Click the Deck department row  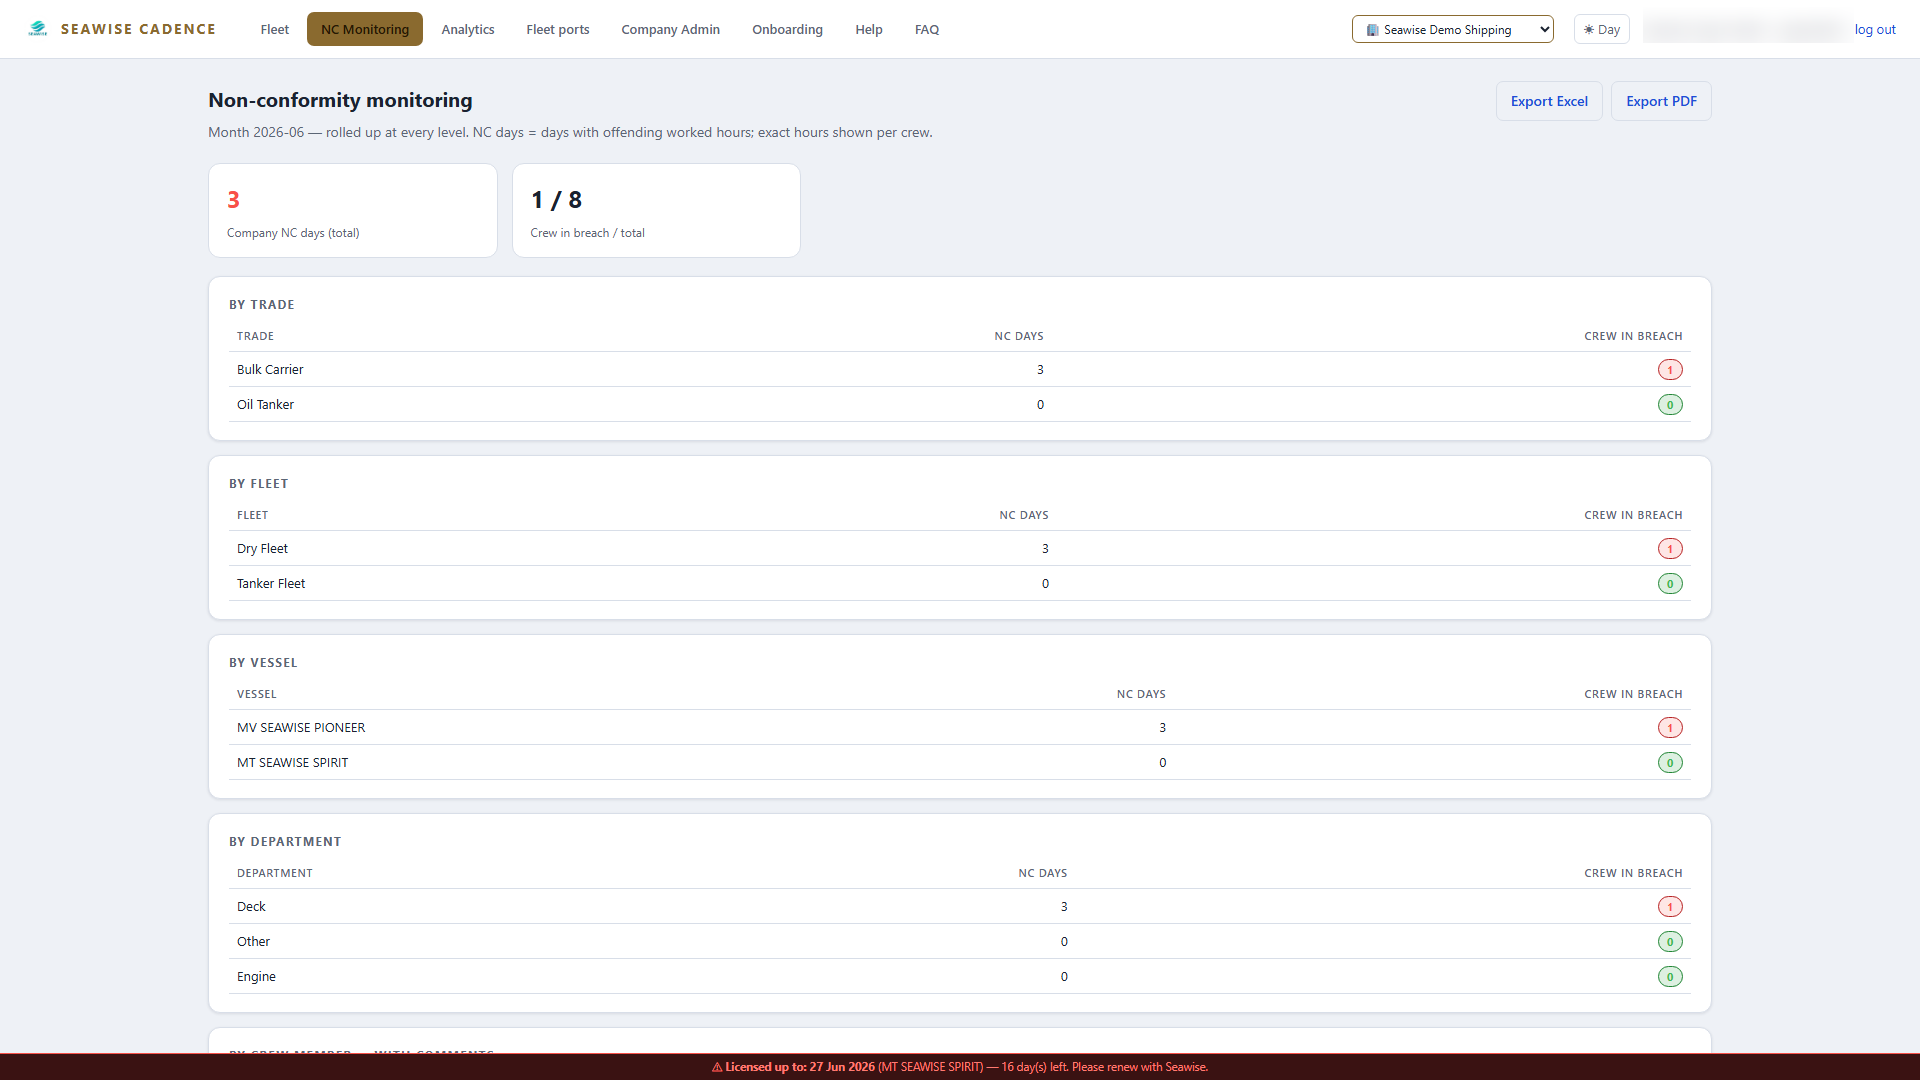tap(959, 906)
